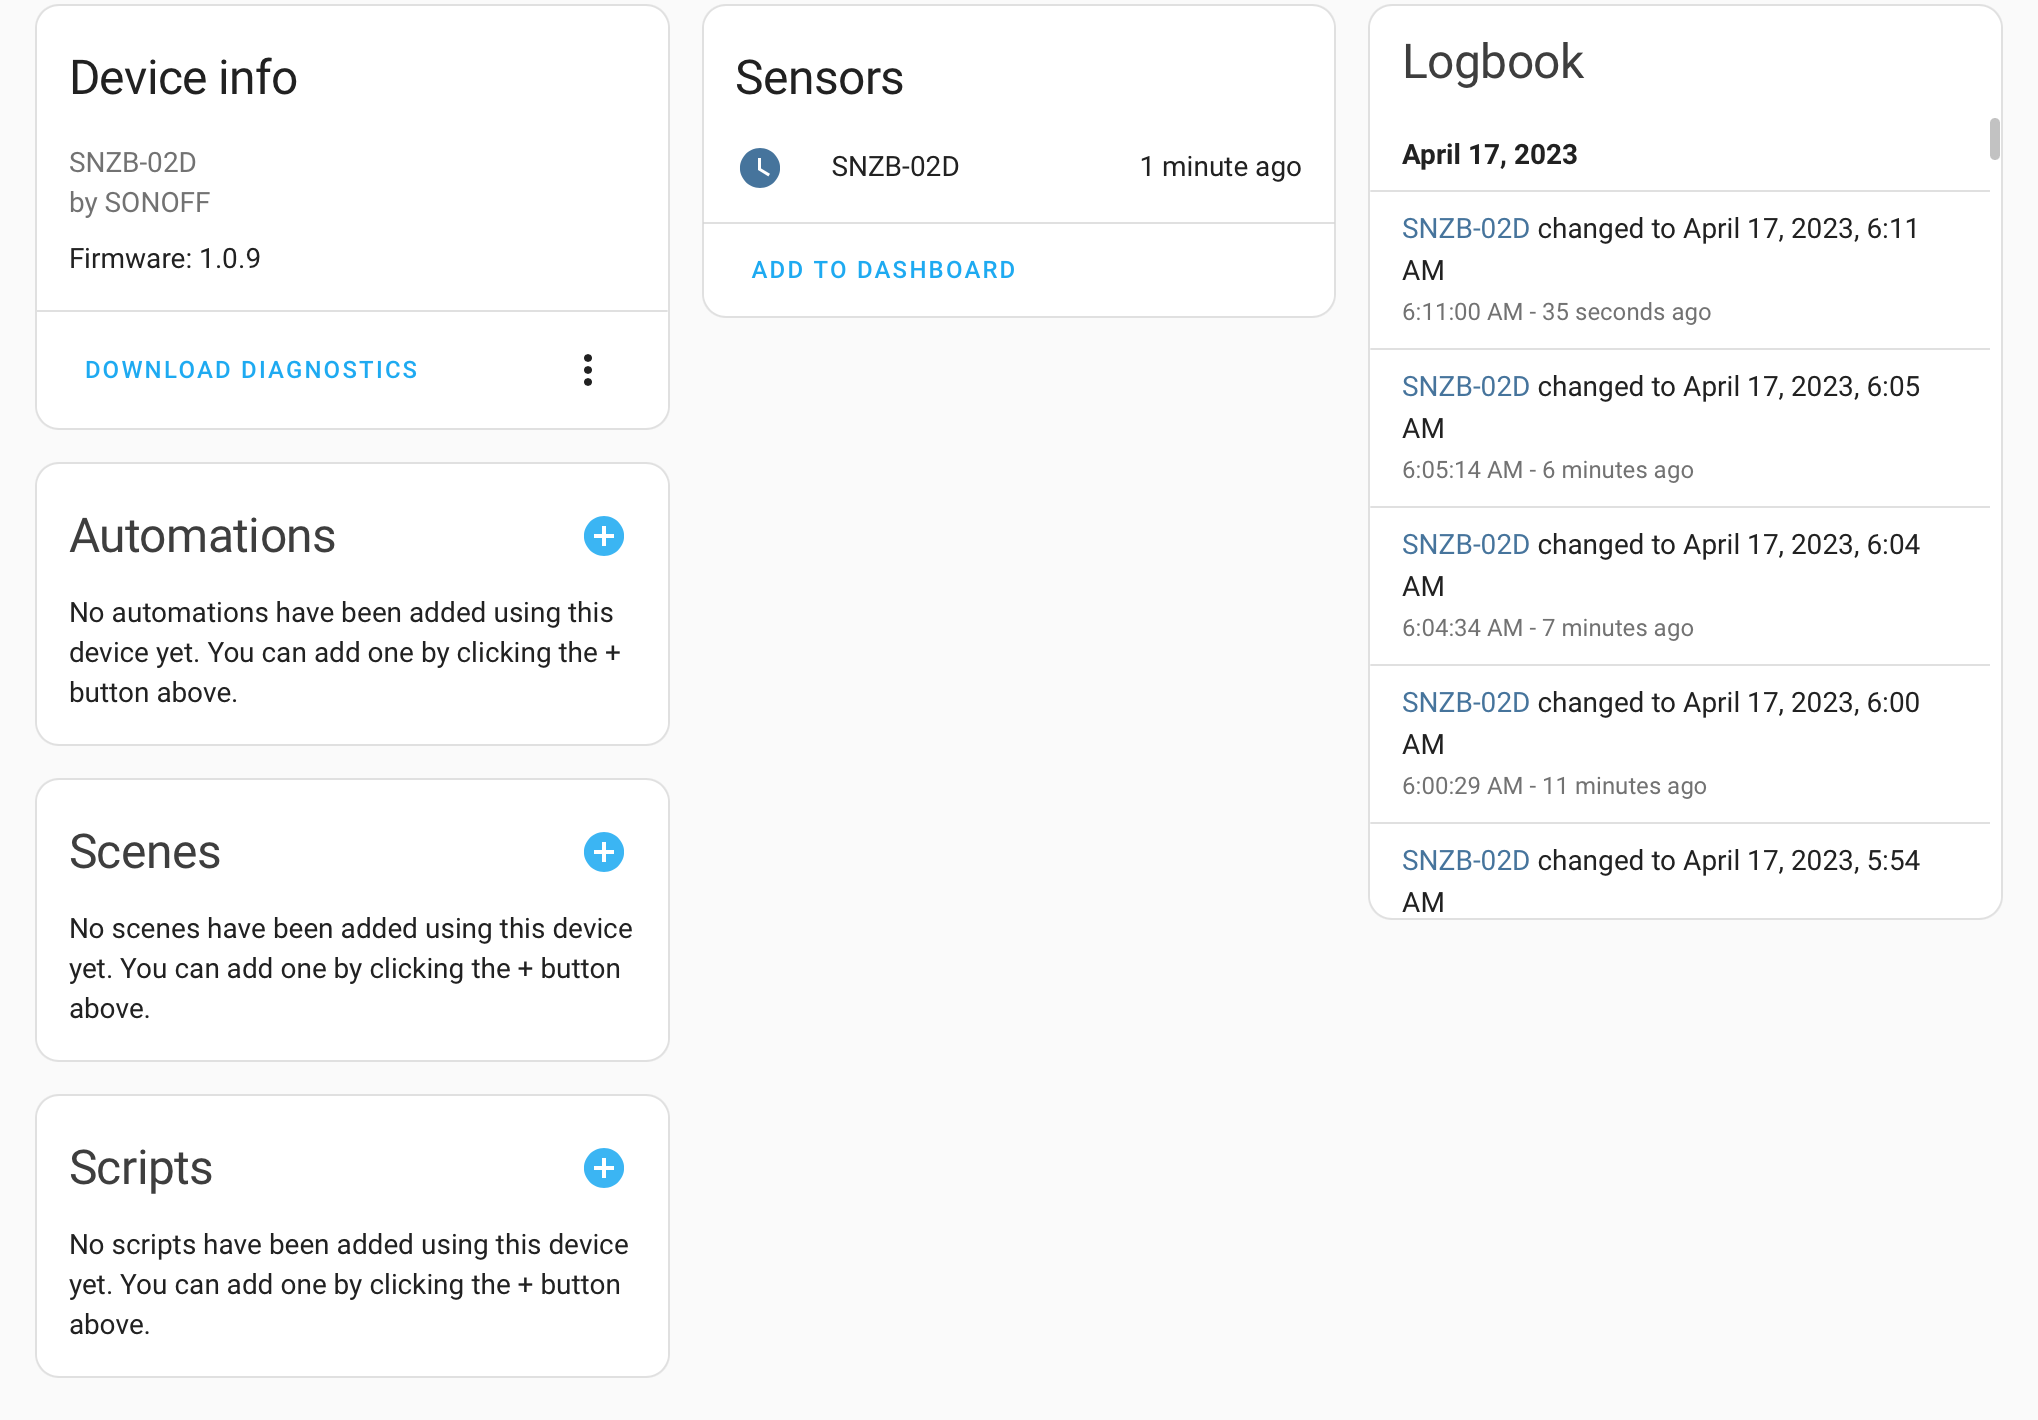Open the SNZB-02D entry logged at 6:05 AM
This screenshot has height=1420, width=2038.
pos(1465,386)
